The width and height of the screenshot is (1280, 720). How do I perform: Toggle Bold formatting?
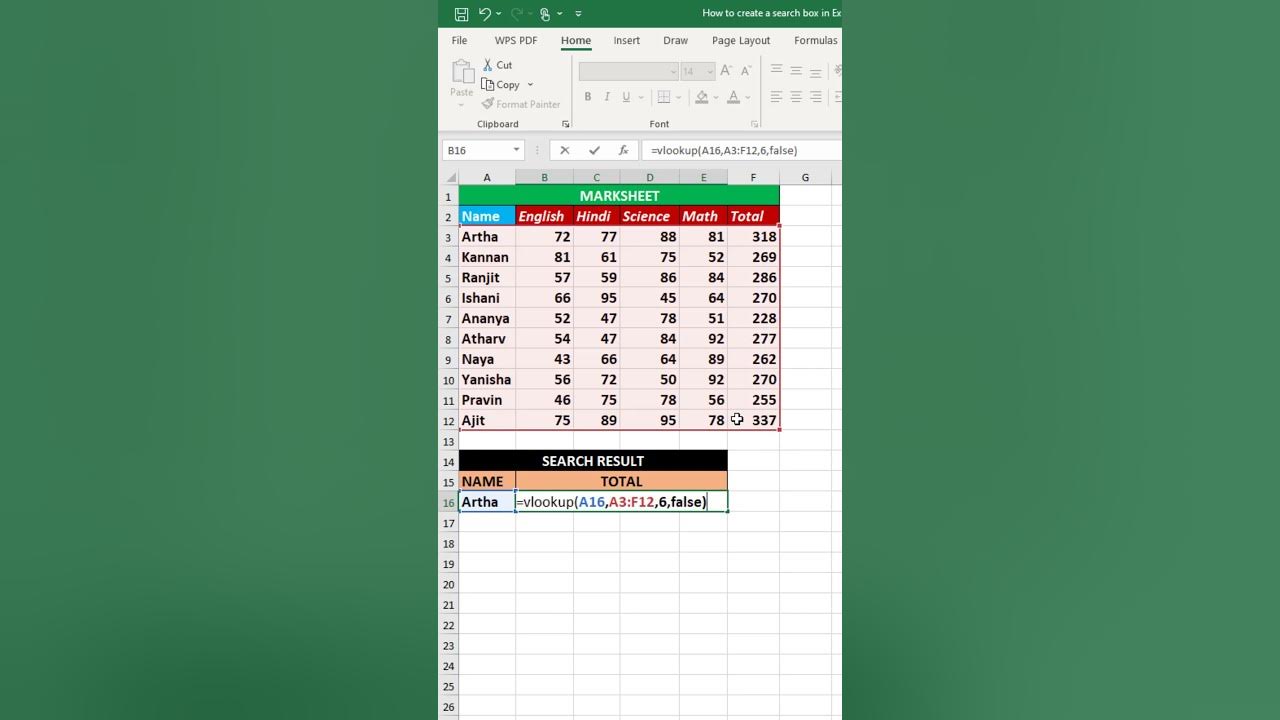588,97
